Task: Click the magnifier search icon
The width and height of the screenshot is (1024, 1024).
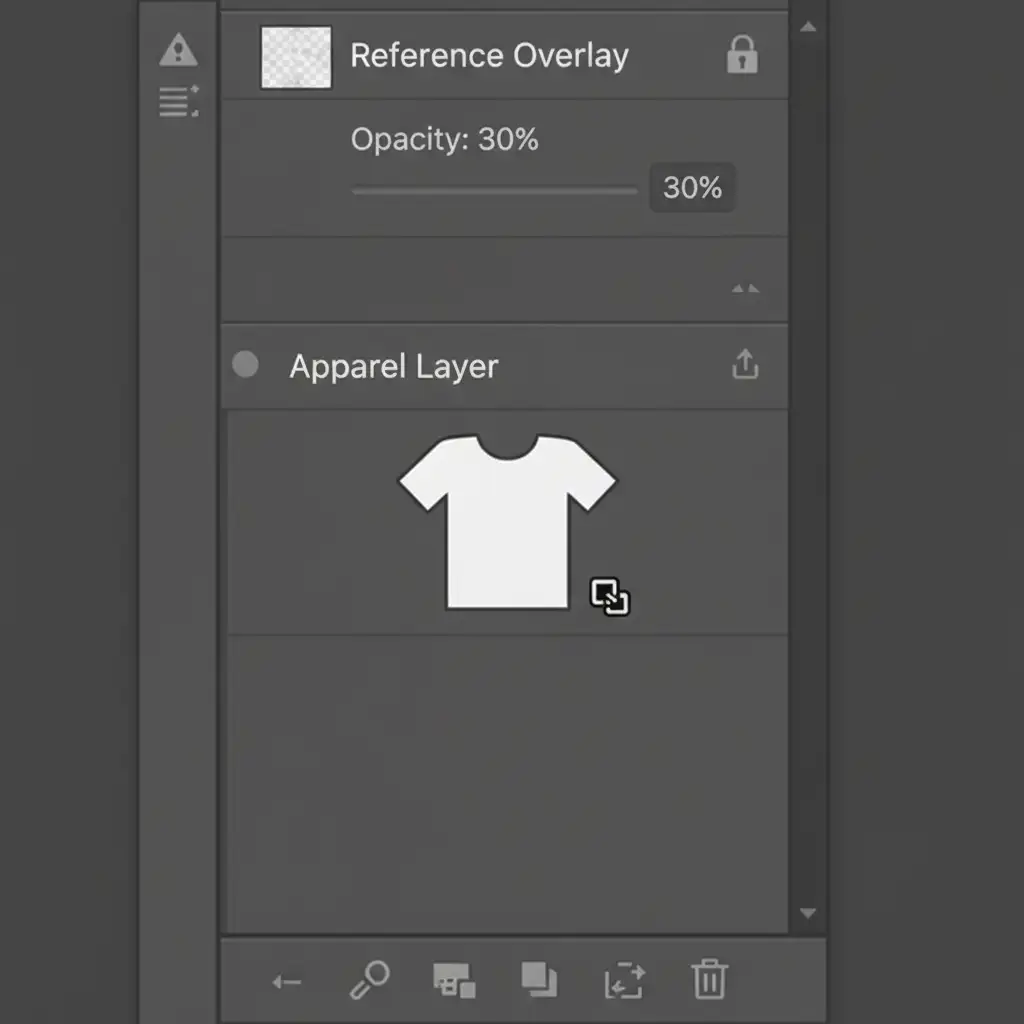Action: click(369, 980)
